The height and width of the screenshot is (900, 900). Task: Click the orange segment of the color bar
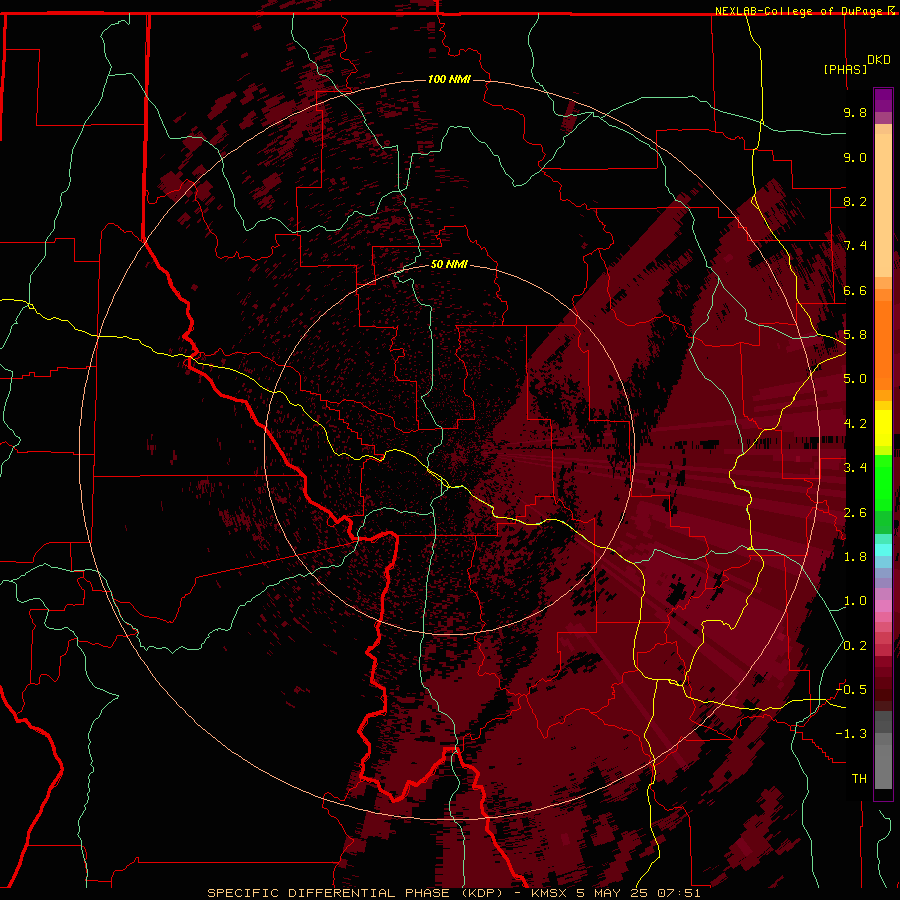[883, 346]
